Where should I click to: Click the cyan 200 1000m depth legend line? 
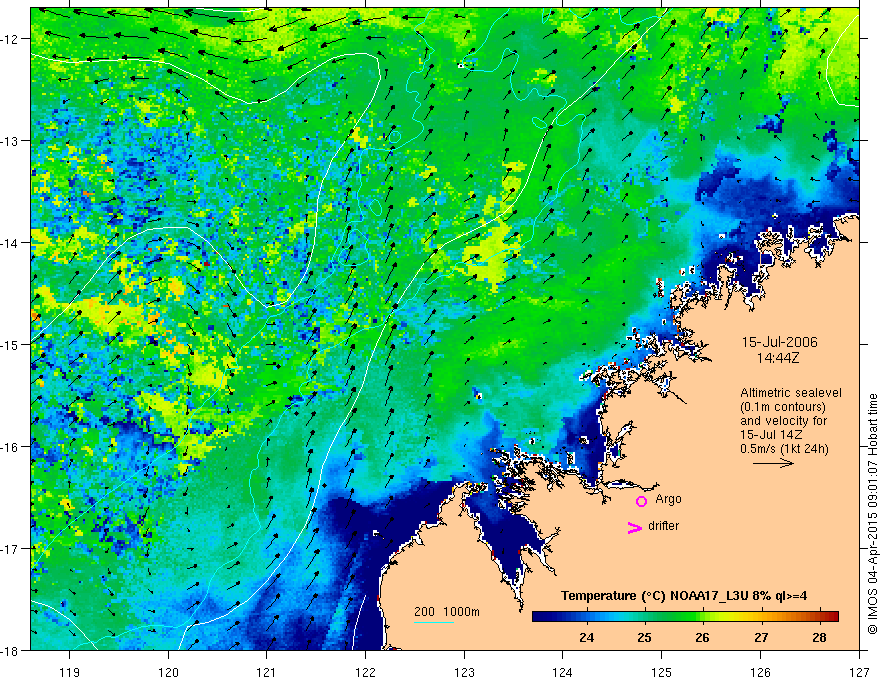click(434, 622)
